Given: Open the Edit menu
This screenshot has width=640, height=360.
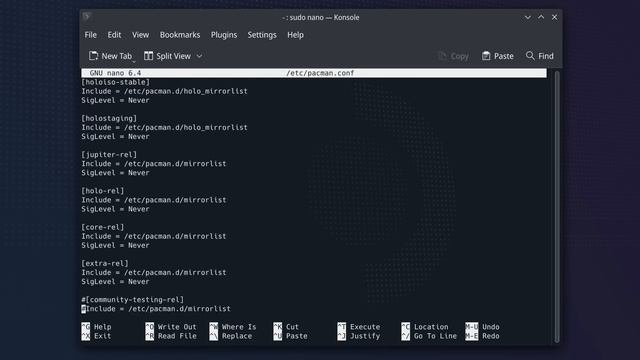Looking at the screenshot, I should tap(114, 35).
